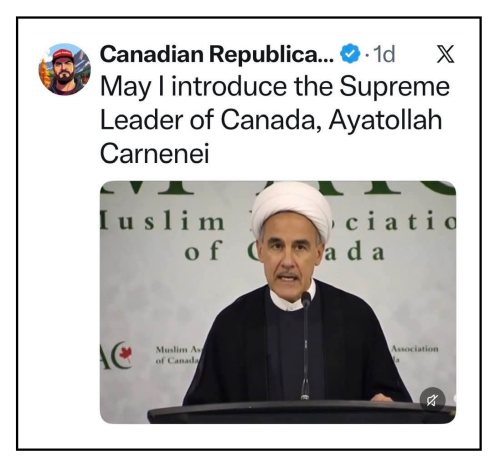
Task: Click the large green 'of' banner text
Action: click(x=203, y=251)
